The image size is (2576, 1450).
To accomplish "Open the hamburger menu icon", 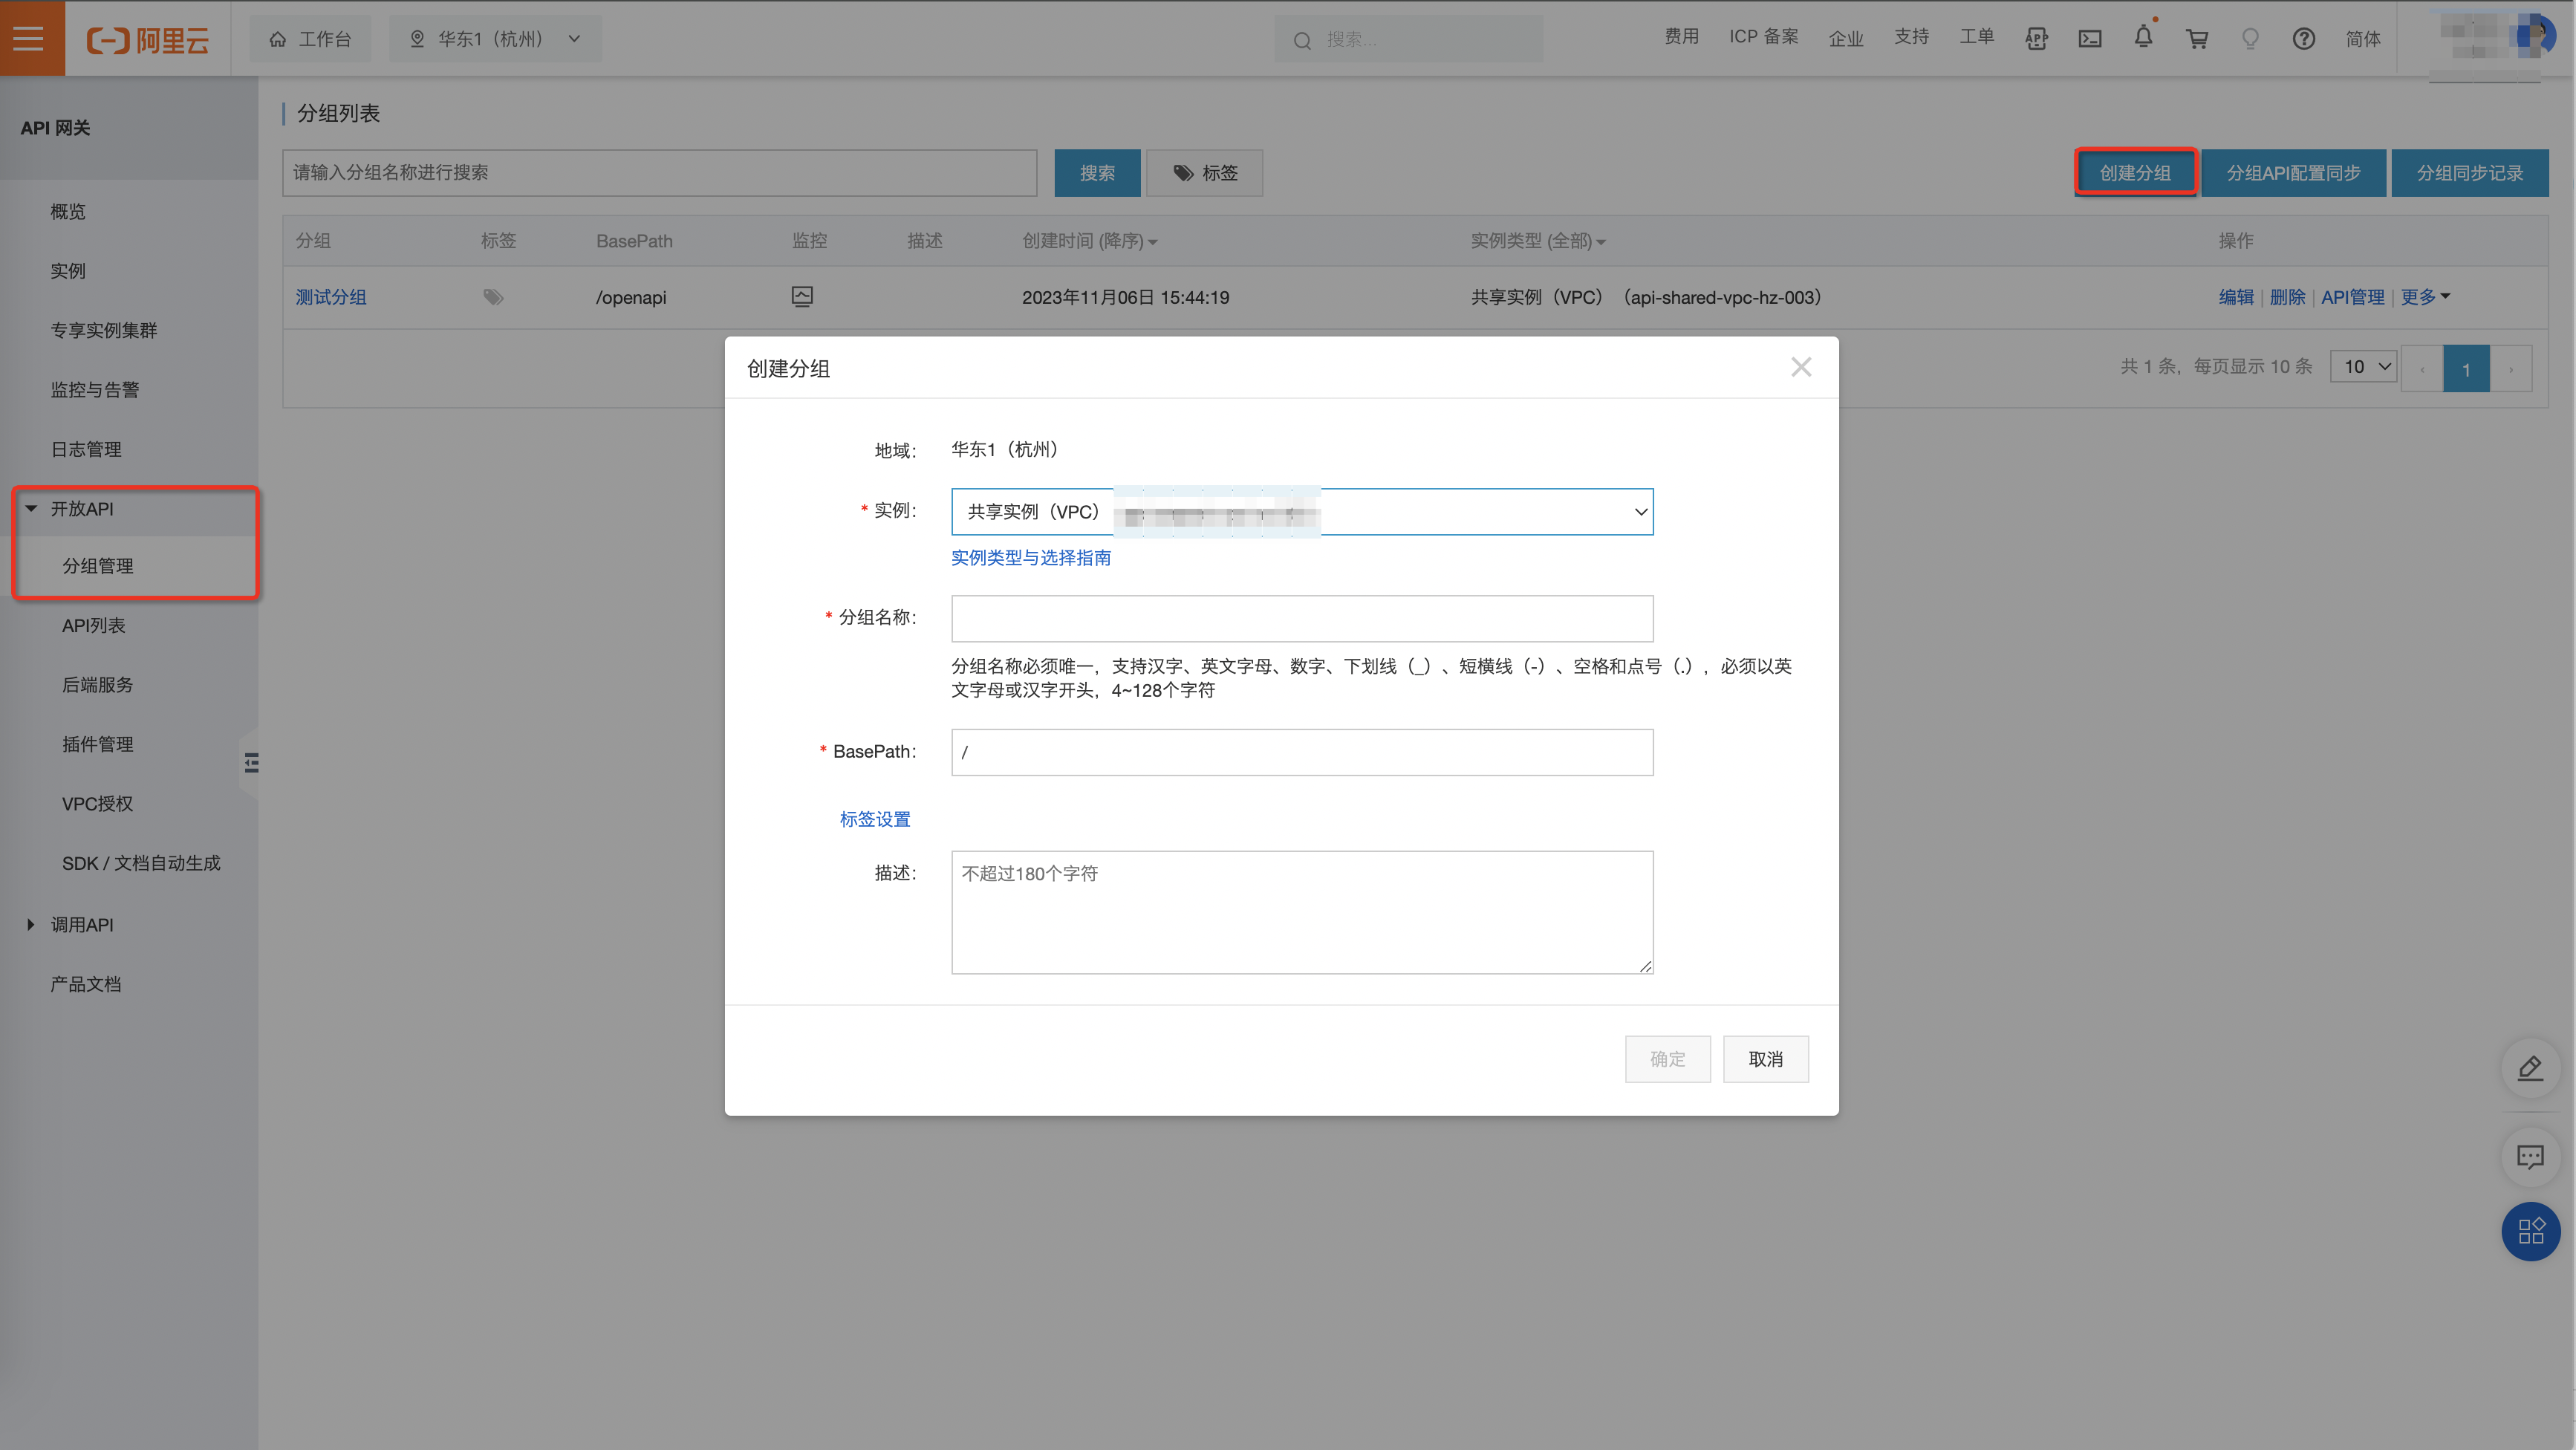I will click(x=30, y=38).
